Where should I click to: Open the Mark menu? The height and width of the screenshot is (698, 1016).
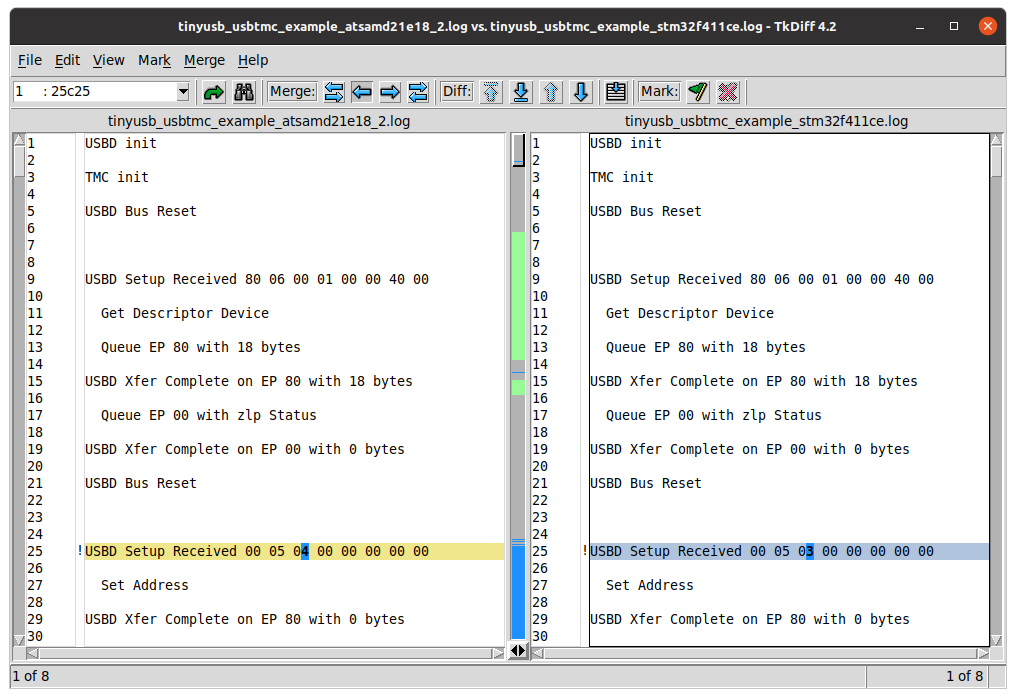[154, 60]
